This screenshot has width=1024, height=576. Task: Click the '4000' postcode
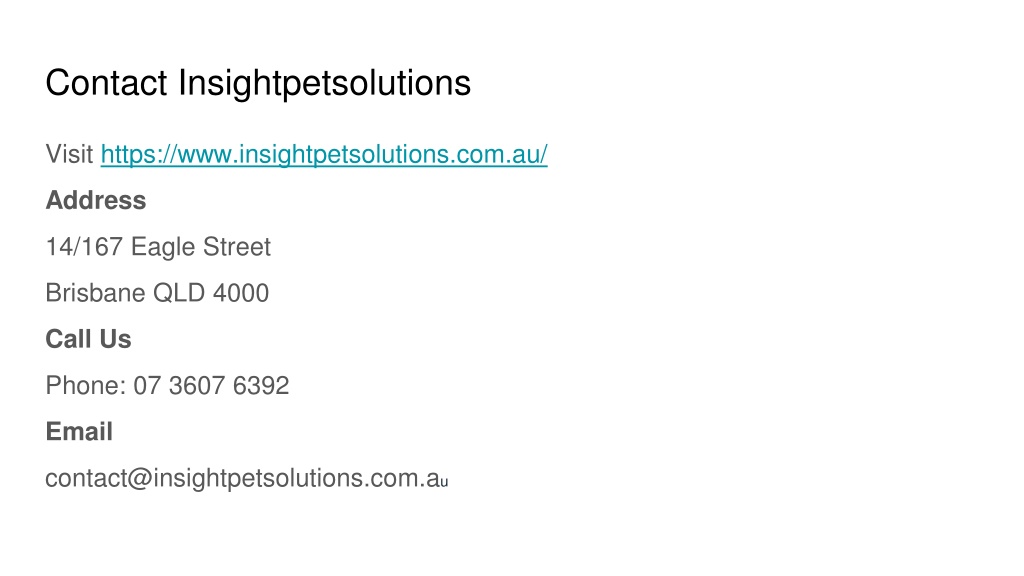pyautogui.click(x=241, y=293)
